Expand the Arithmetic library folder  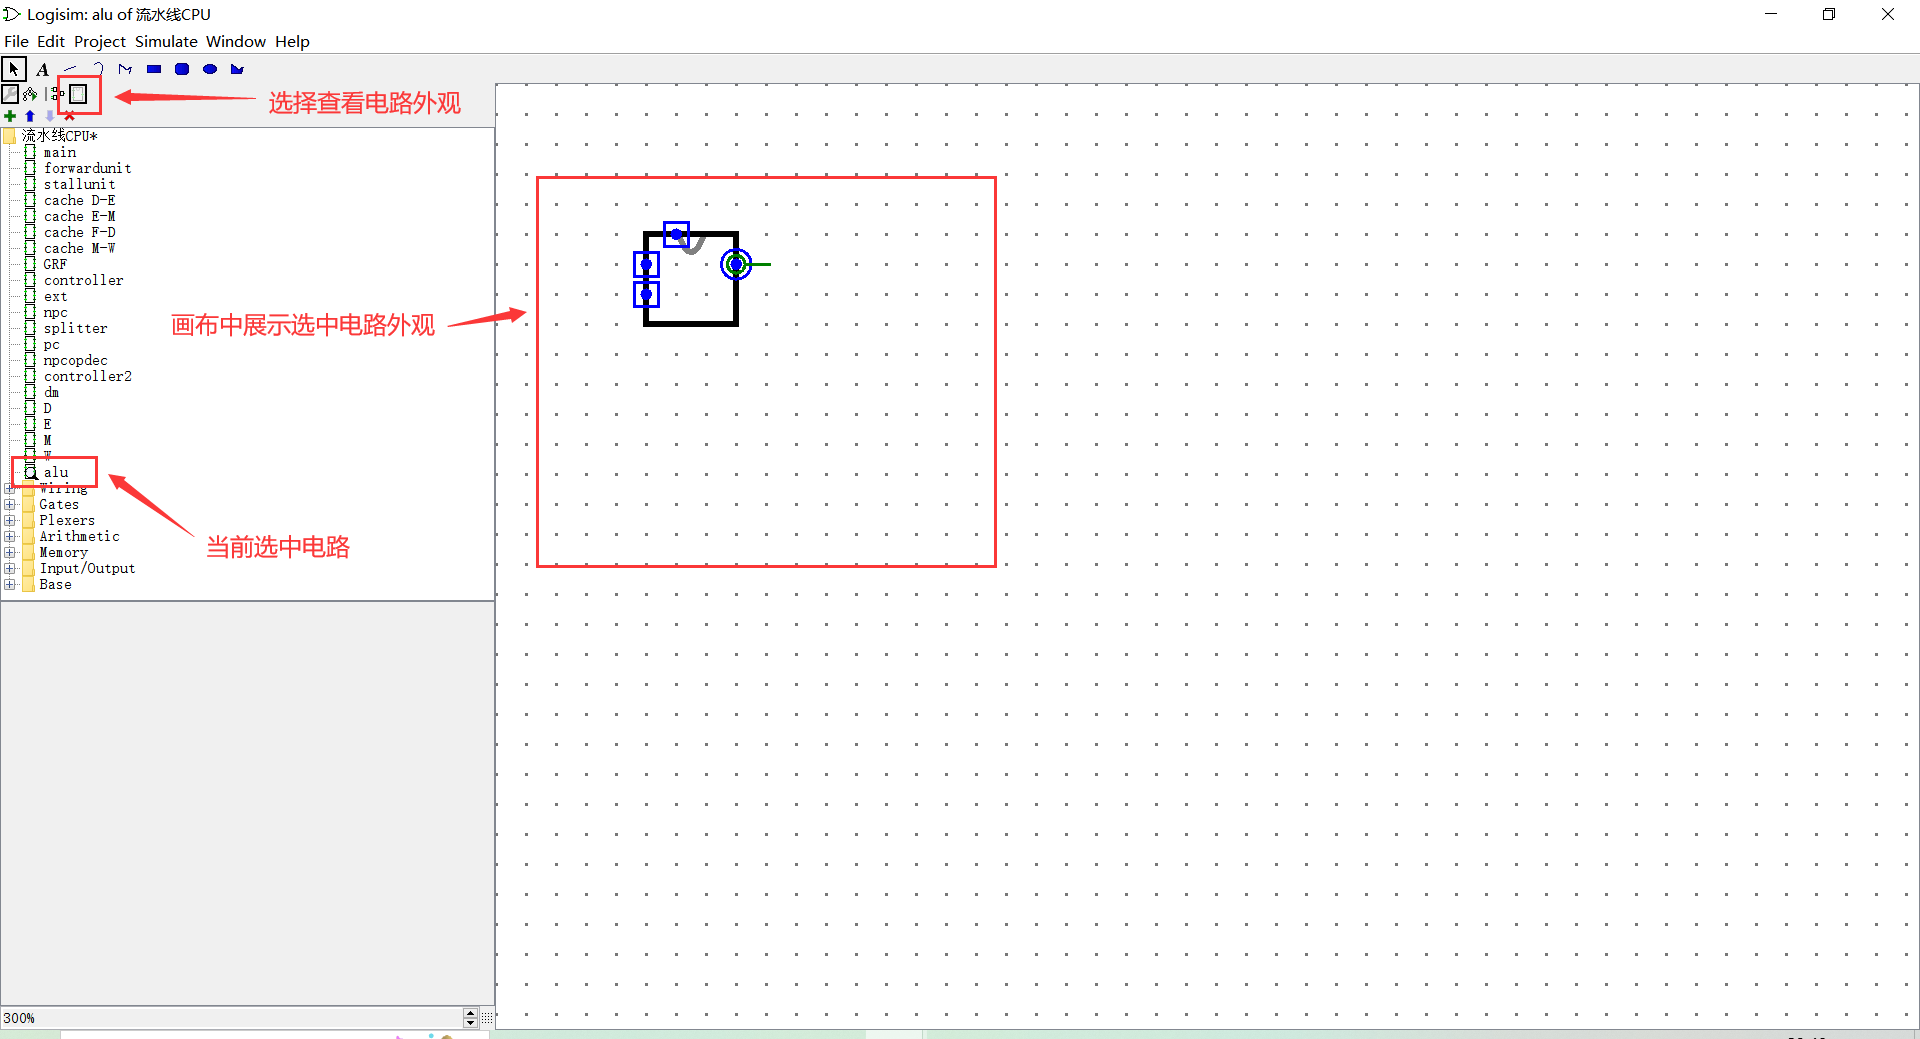click(10, 537)
